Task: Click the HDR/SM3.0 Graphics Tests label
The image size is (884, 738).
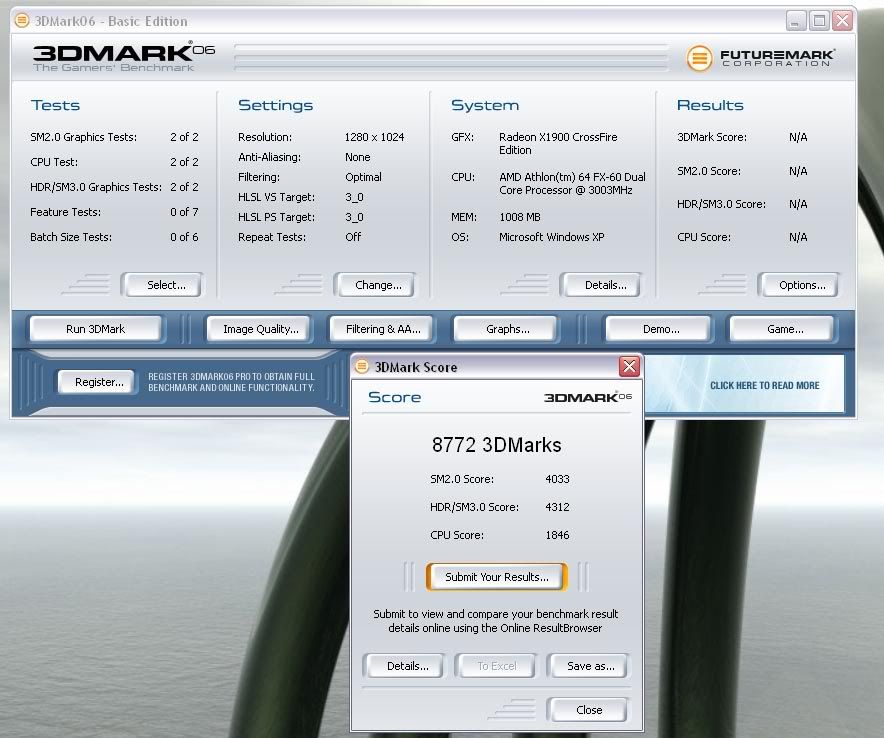Action: [x=96, y=187]
